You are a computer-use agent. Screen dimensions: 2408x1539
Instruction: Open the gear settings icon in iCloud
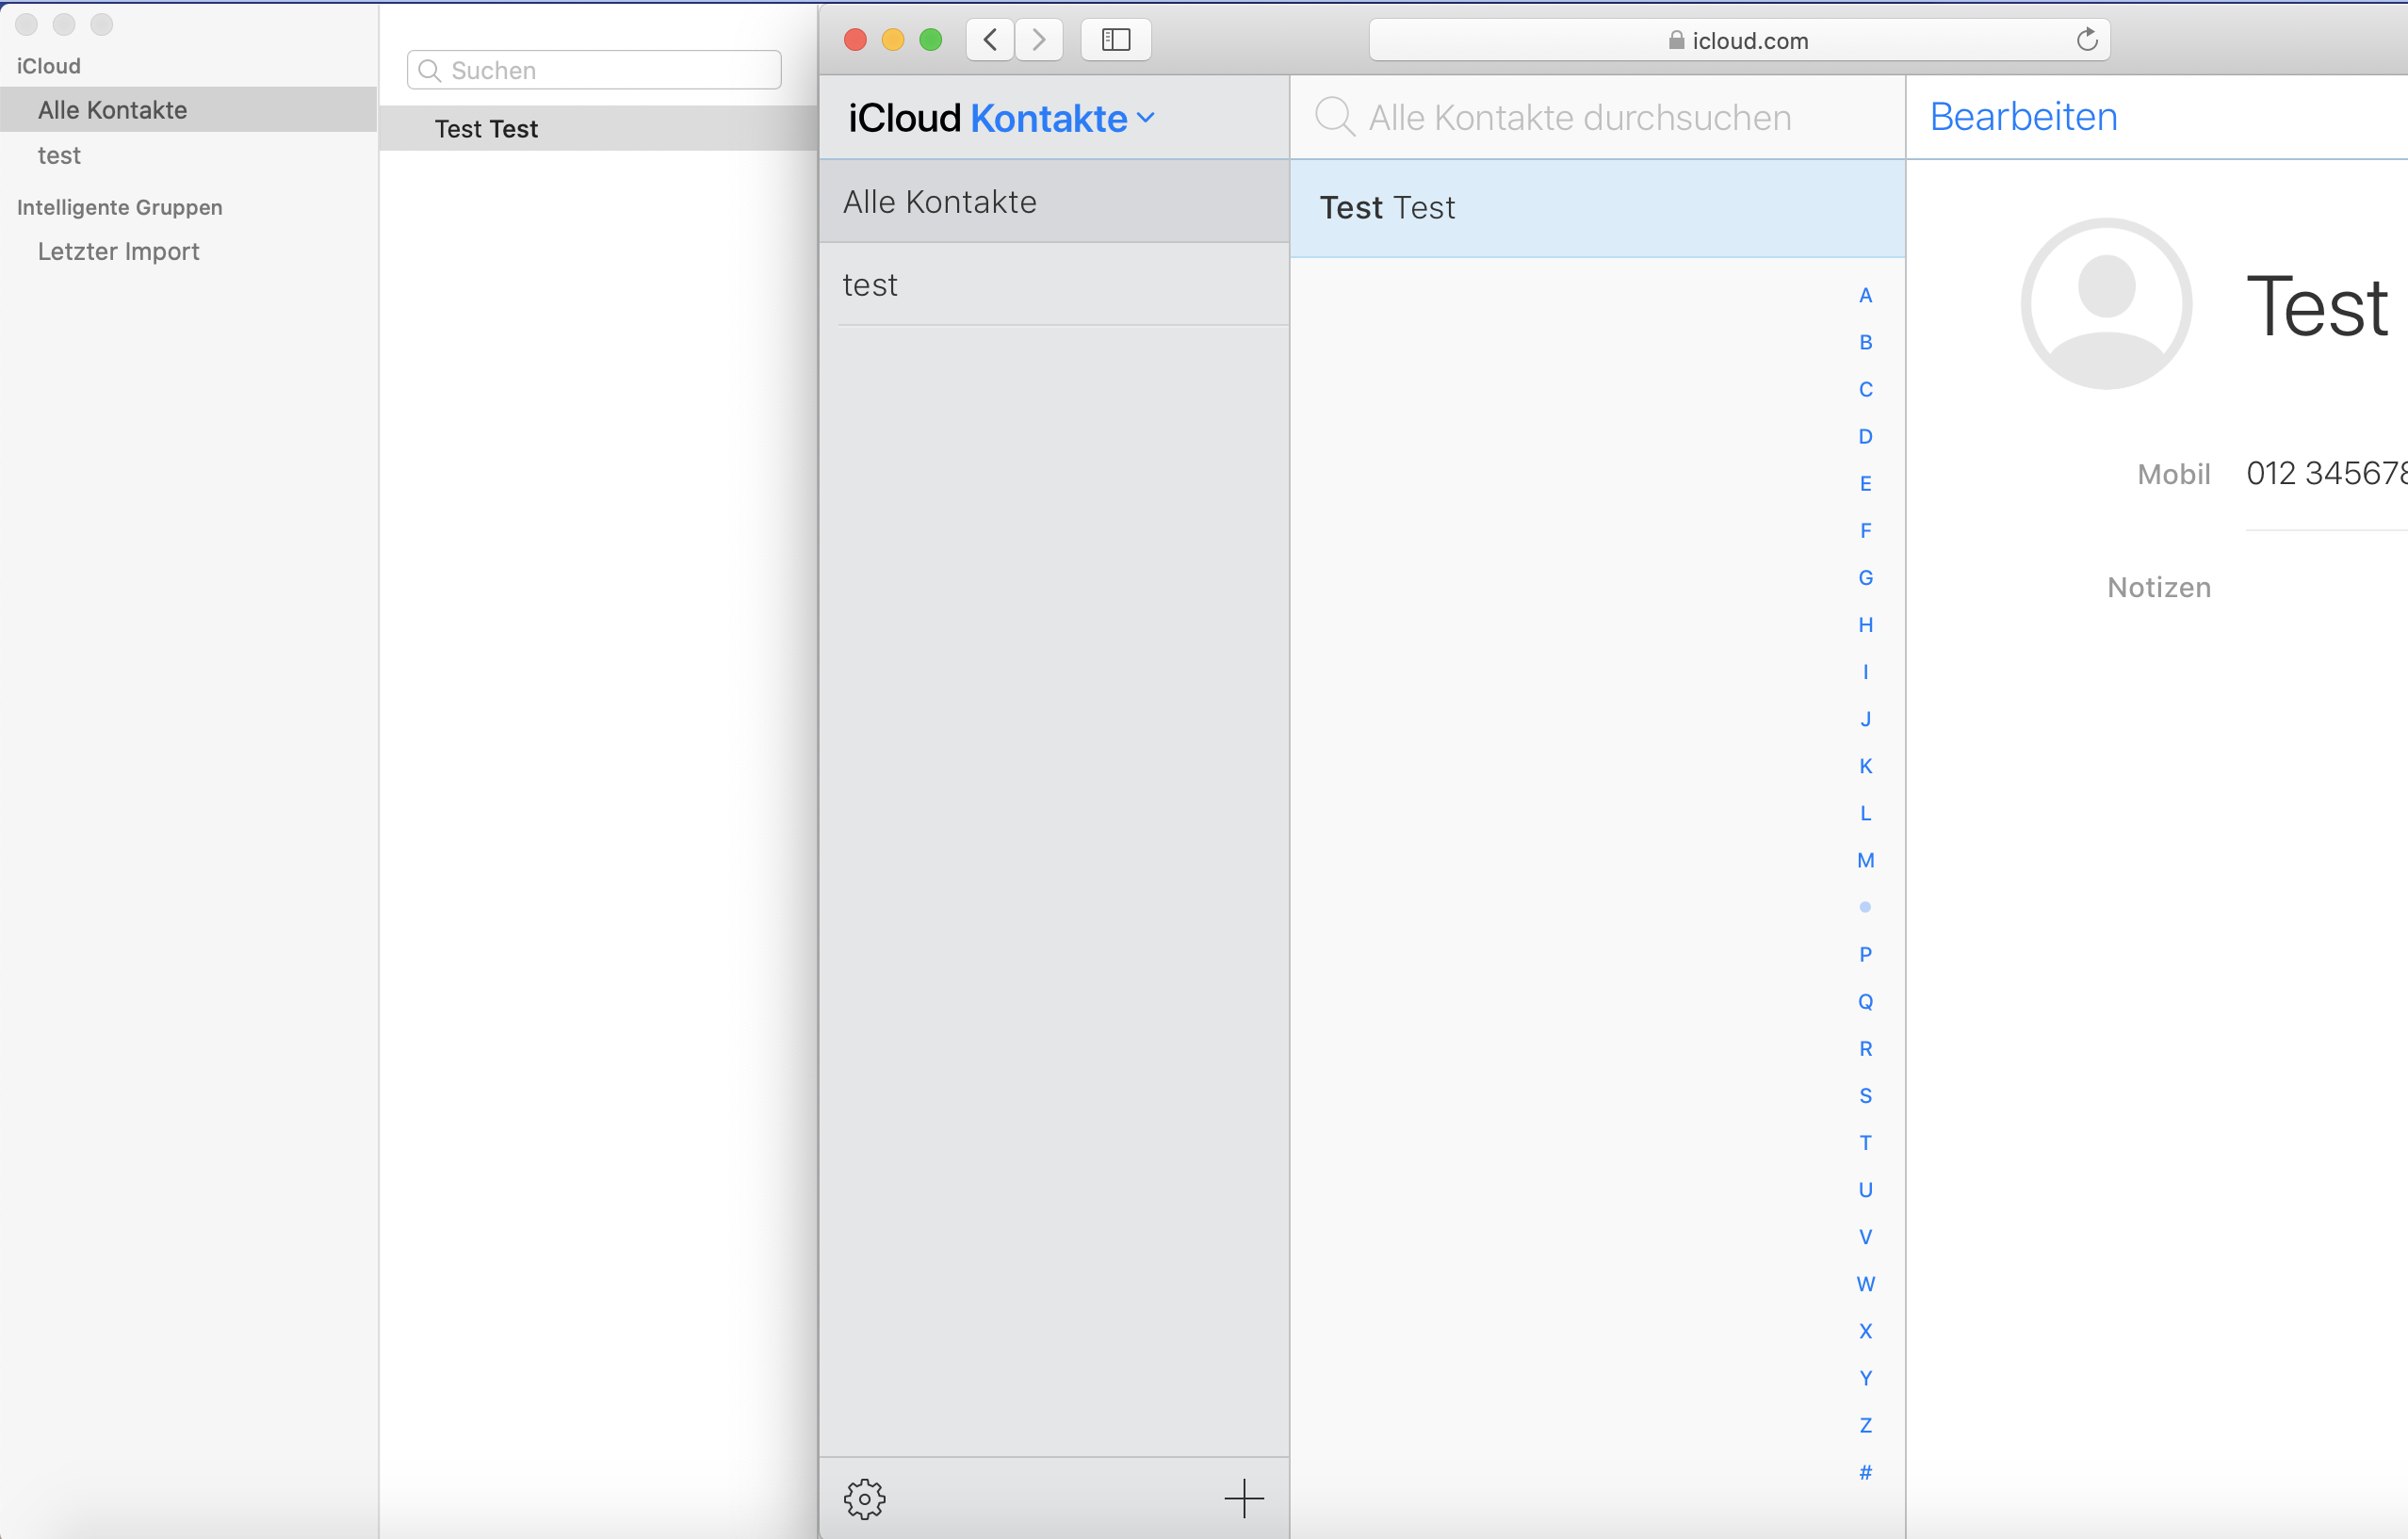(864, 1498)
